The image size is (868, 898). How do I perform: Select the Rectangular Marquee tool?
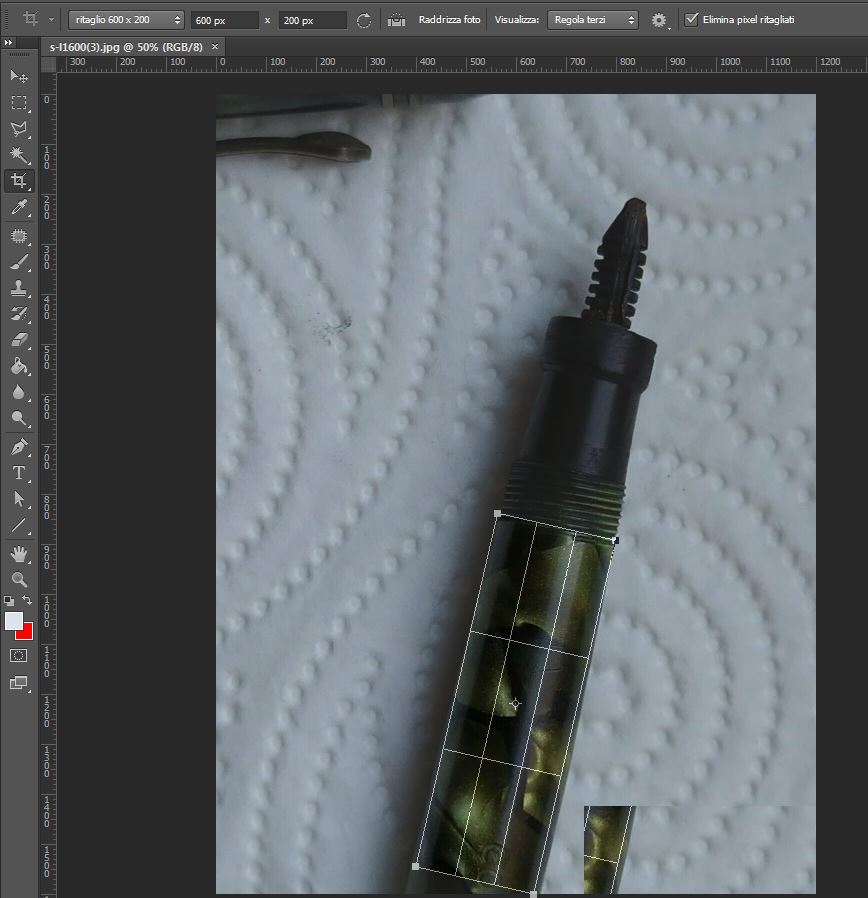[x=18, y=102]
